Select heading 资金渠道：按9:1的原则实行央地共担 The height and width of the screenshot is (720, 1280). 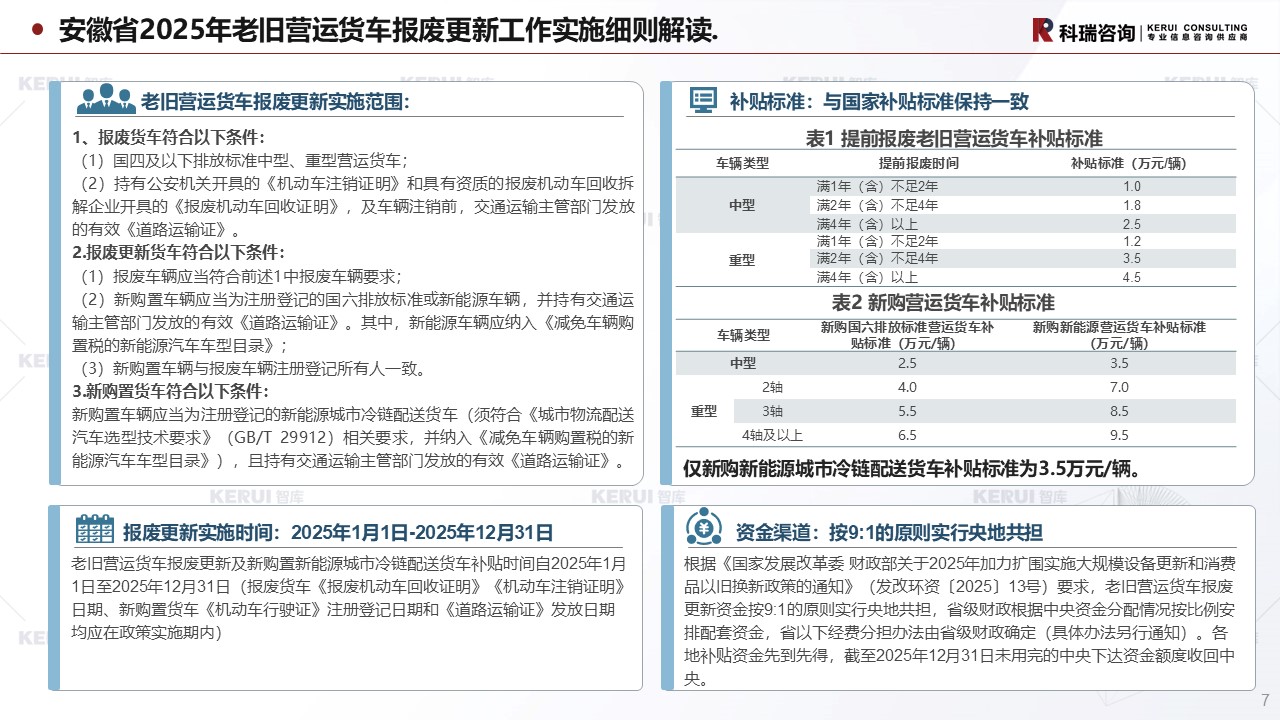click(888, 531)
